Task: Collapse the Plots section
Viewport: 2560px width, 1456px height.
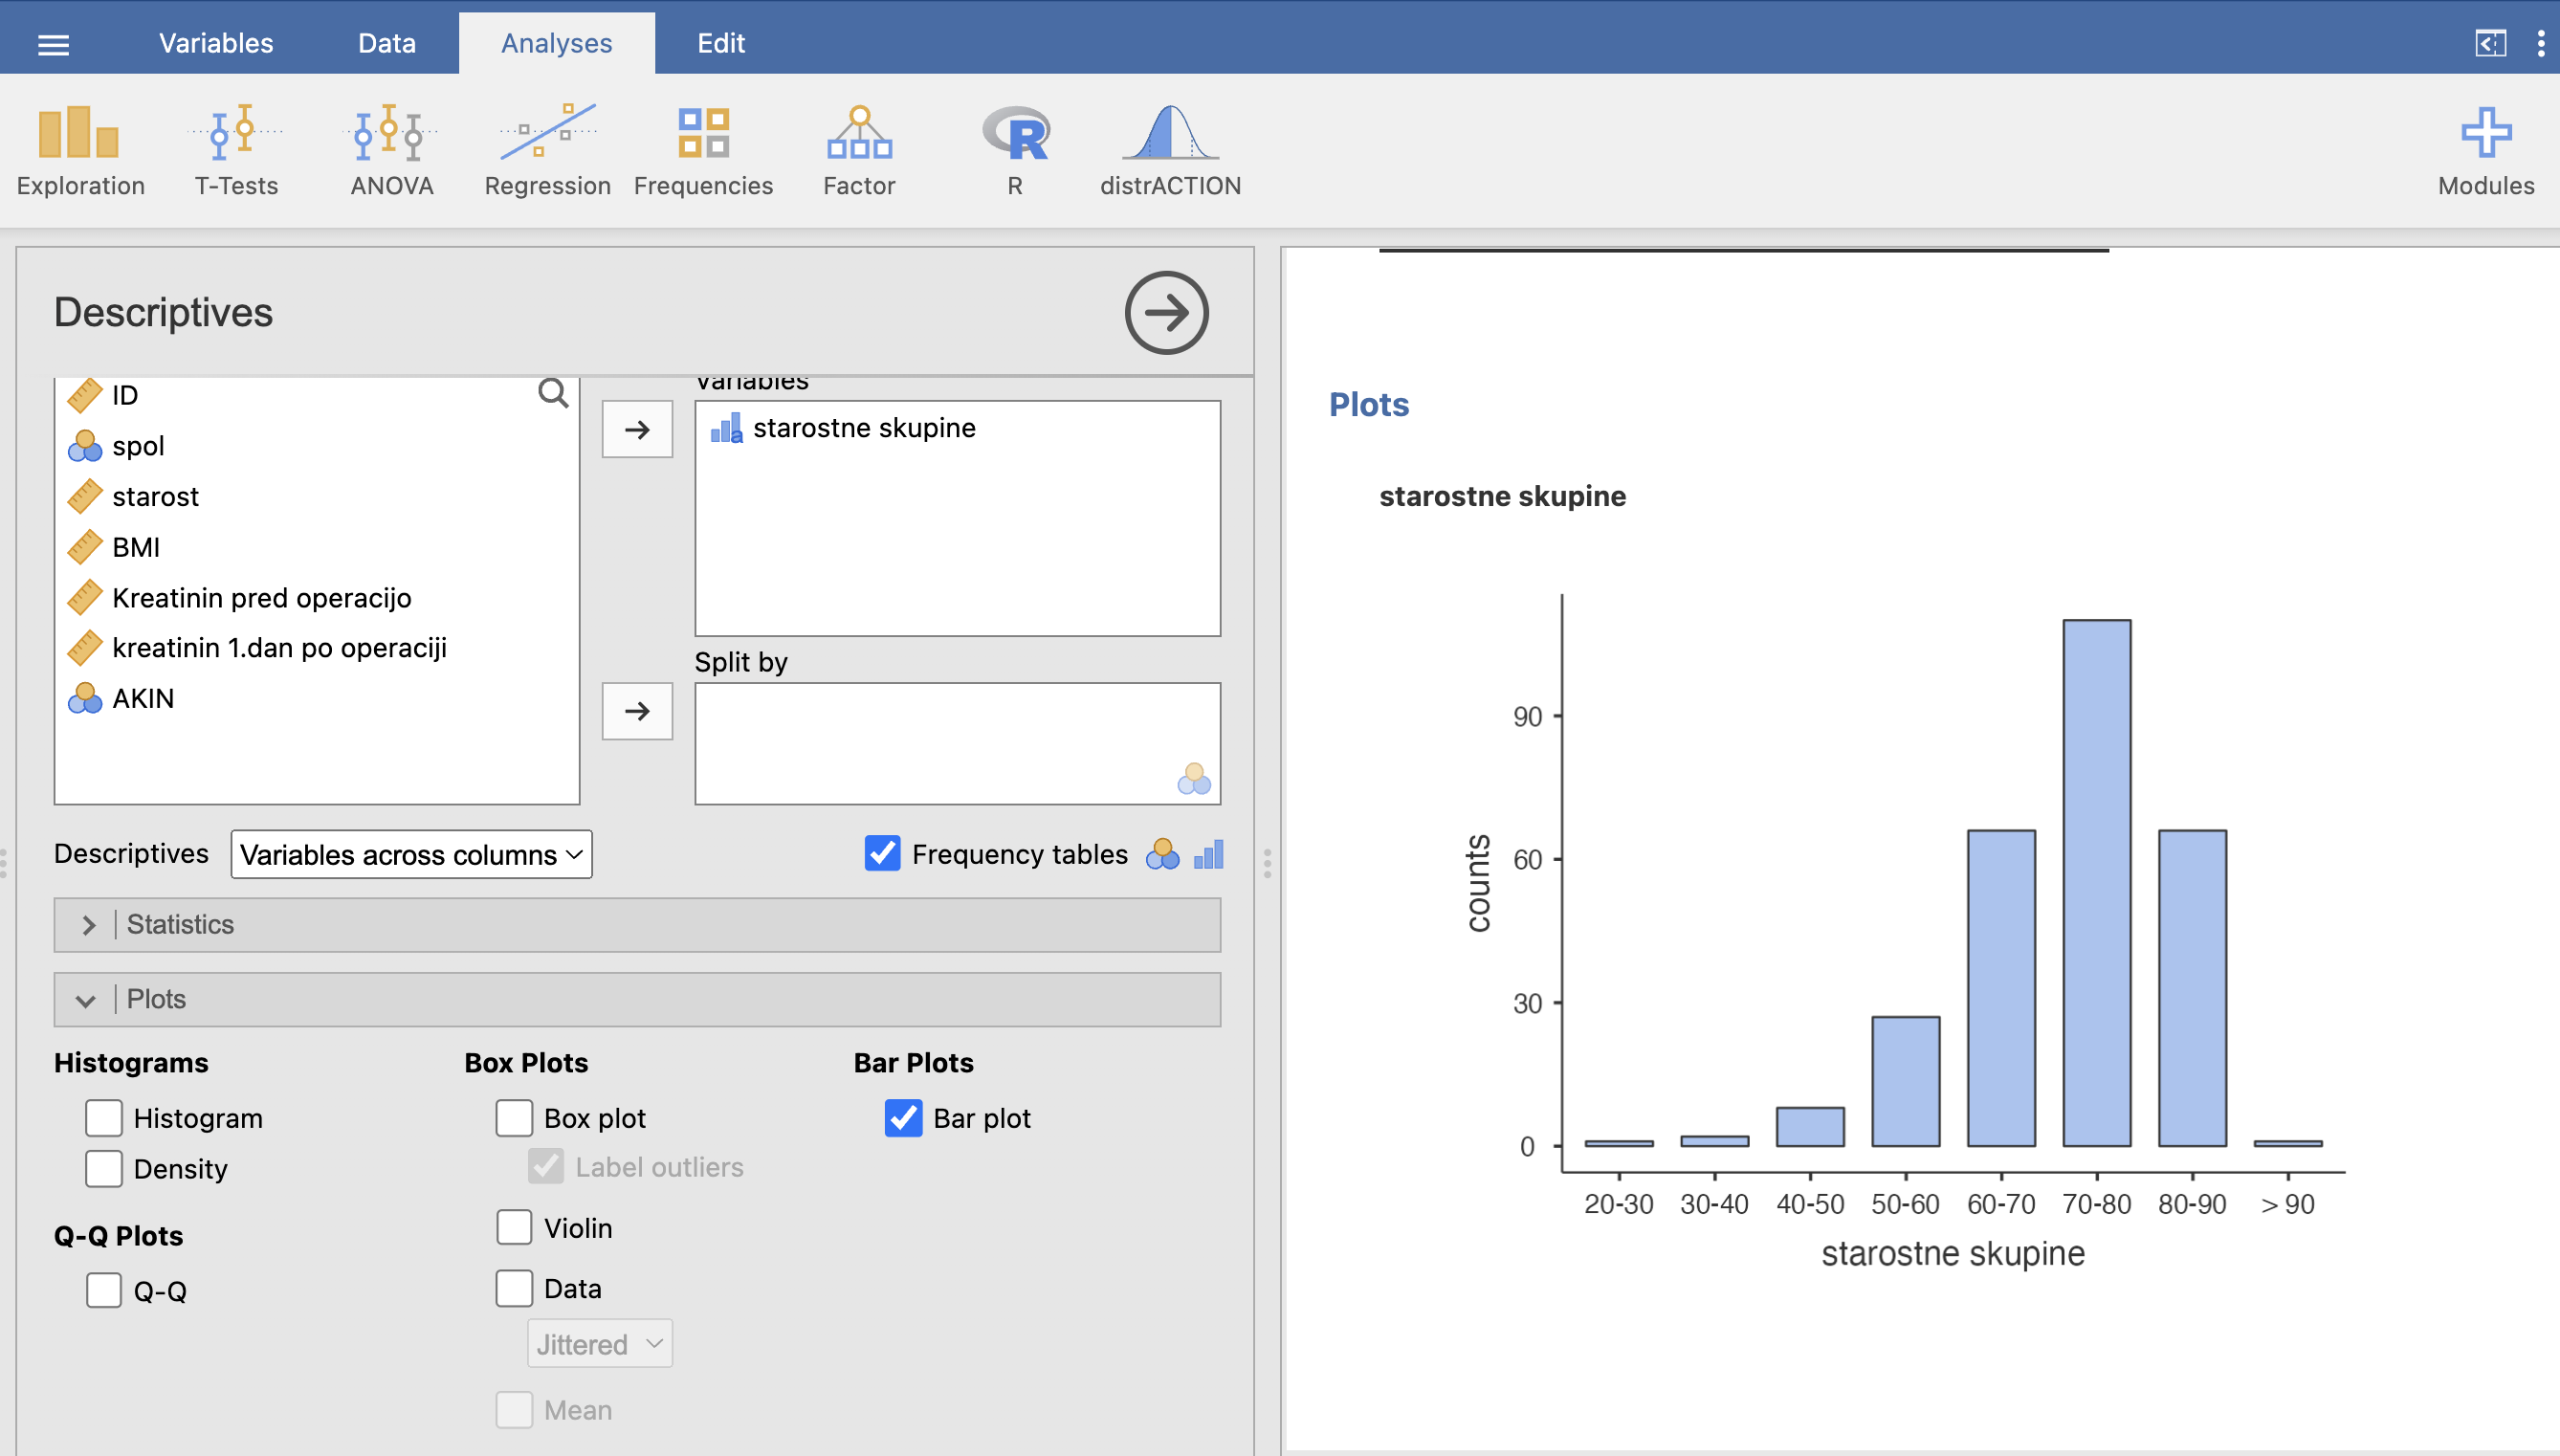Action: (x=637, y=999)
